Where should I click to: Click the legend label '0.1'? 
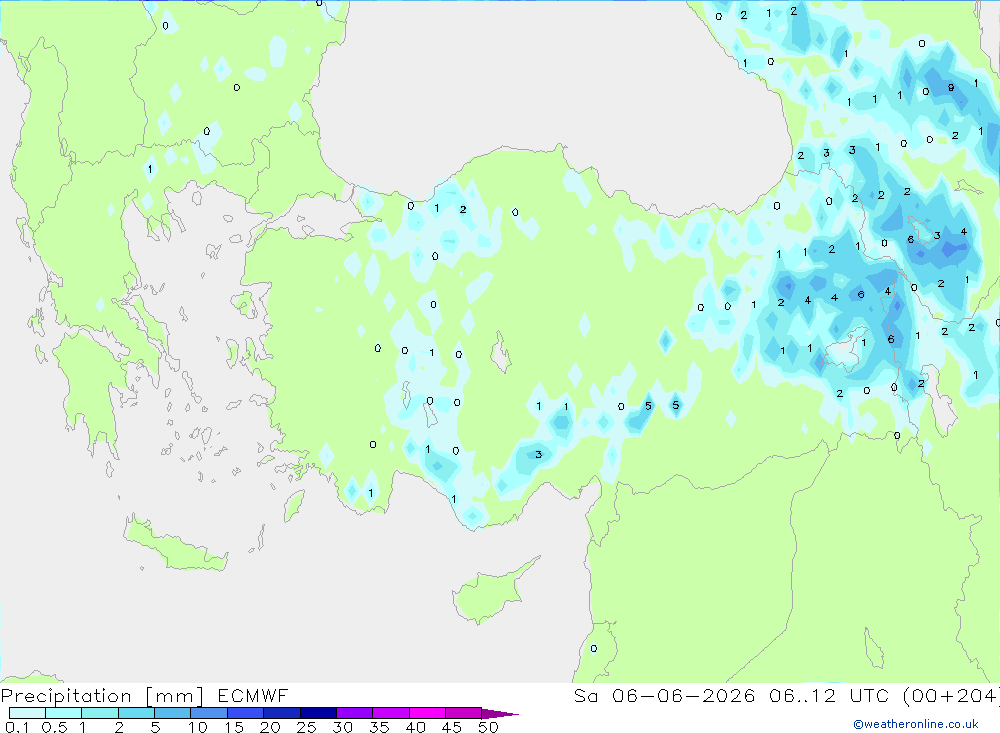click(x=17, y=727)
